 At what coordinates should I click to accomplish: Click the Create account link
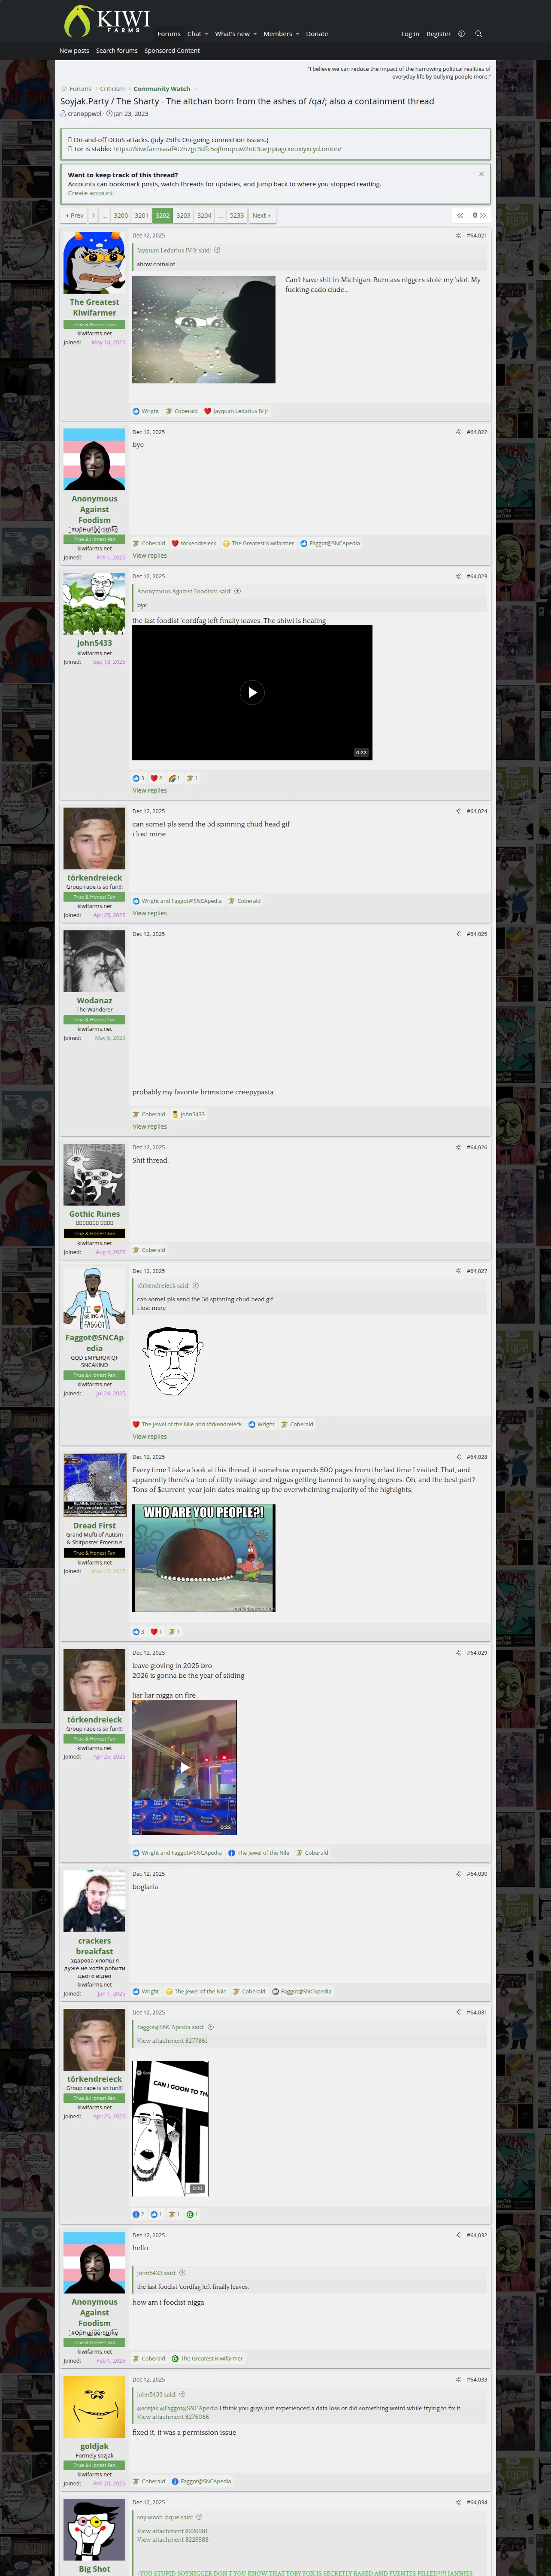click(90, 193)
